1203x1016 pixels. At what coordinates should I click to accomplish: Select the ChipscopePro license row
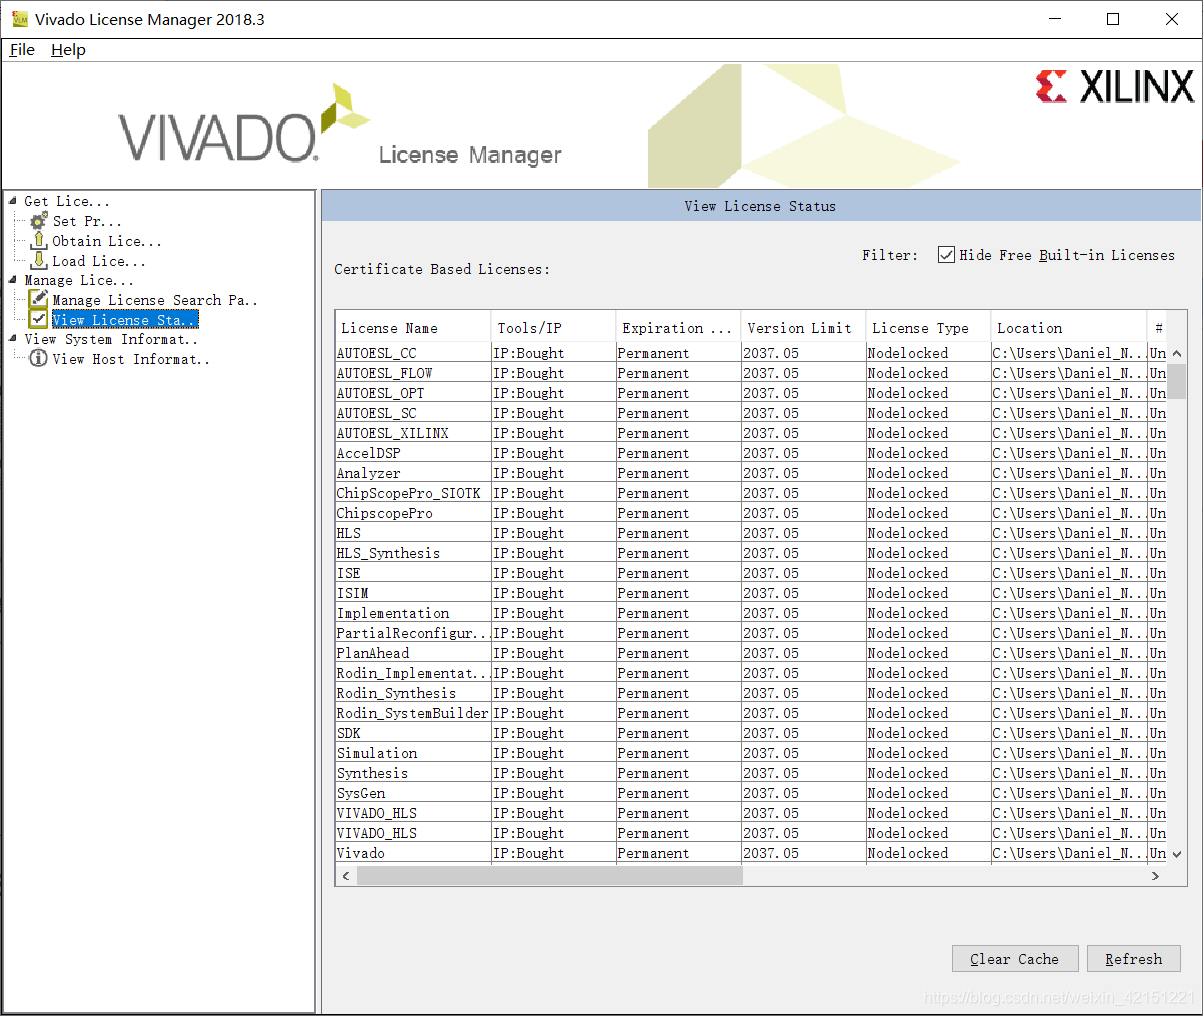click(x=751, y=513)
